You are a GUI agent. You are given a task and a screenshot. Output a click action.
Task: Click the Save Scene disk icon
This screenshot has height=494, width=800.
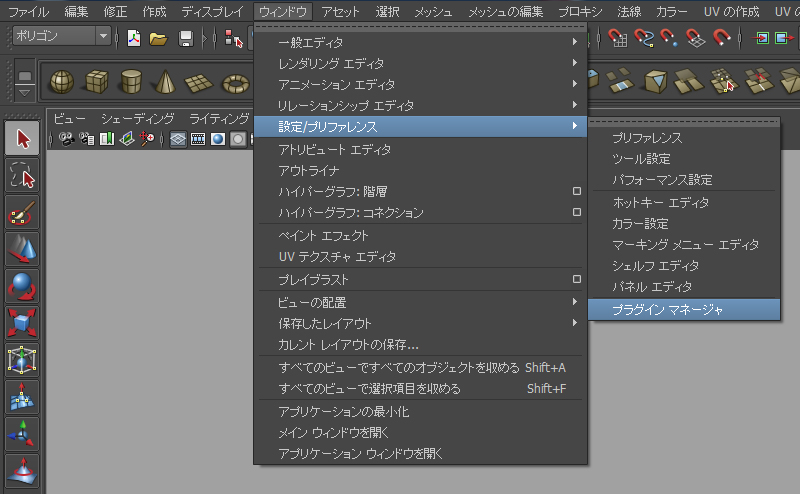(185, 38)
